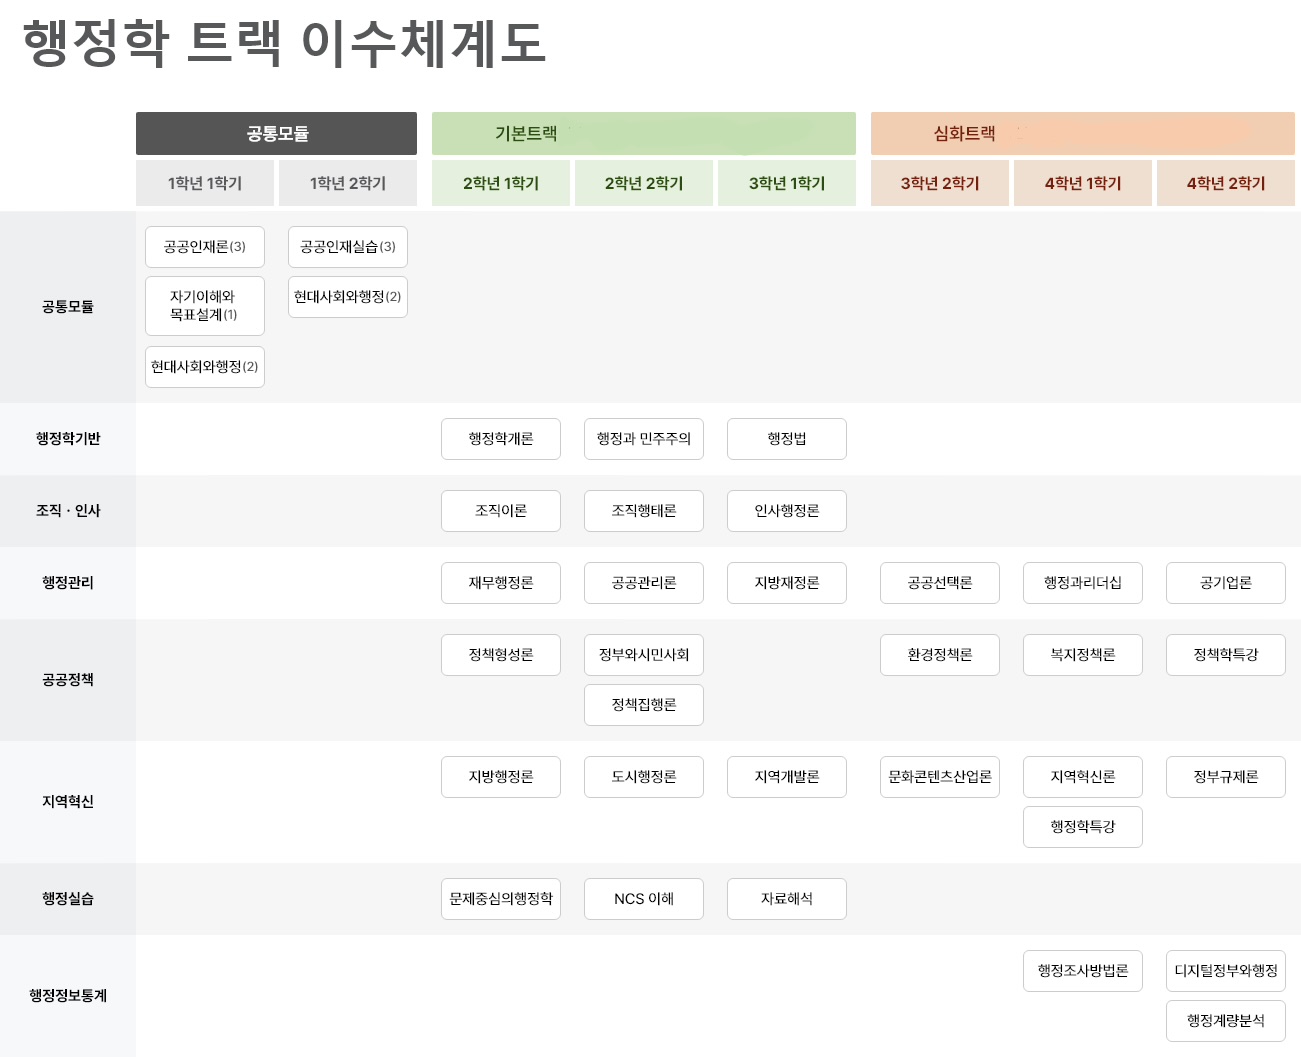Click the 행정정보통계 row label

pos(68,996)
